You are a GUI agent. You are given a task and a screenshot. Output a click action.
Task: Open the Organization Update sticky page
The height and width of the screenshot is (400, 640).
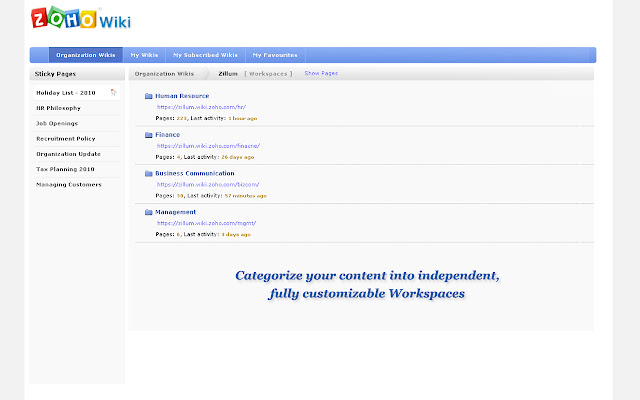coord(69,154)
